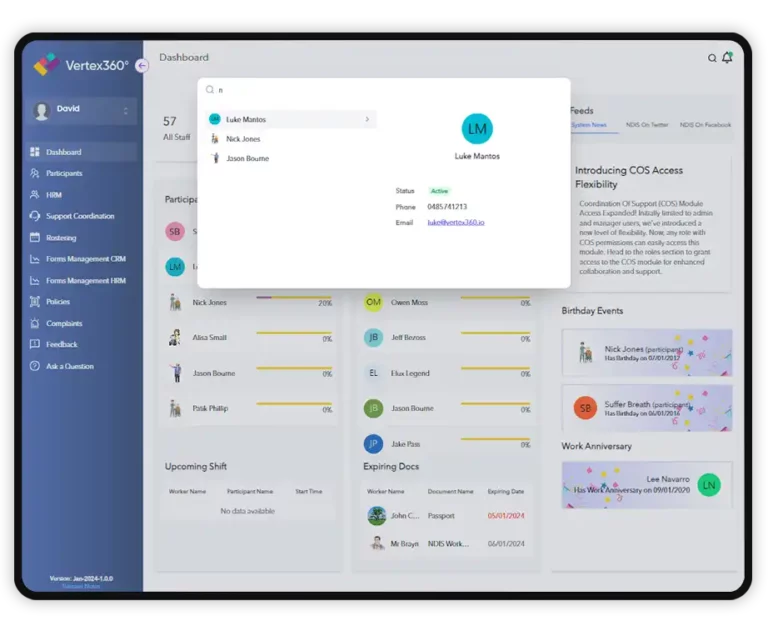Click Nick Jones 20% progress bar
768x631 pixels.
[x=294, y=297]
